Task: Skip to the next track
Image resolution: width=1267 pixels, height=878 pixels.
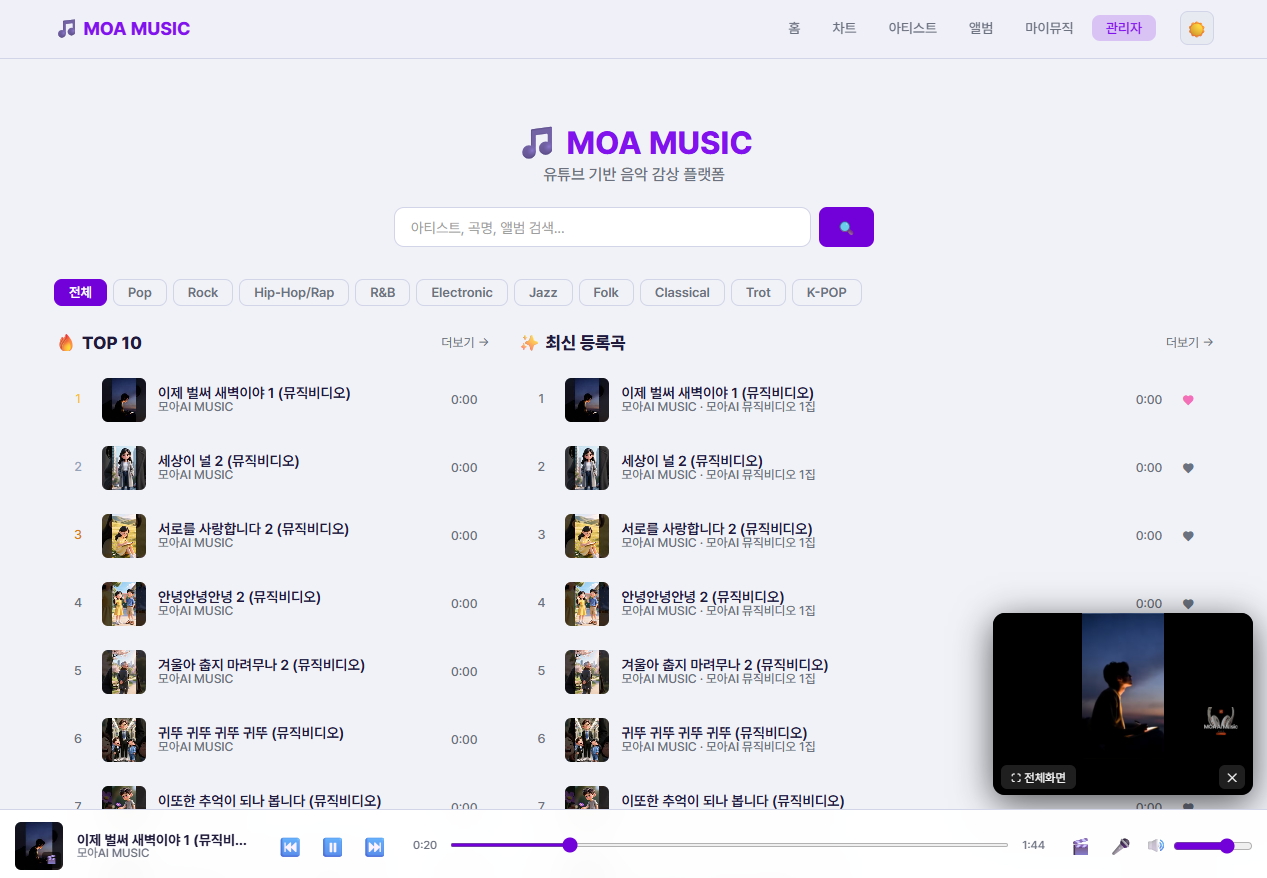Action: coord(375,847)
